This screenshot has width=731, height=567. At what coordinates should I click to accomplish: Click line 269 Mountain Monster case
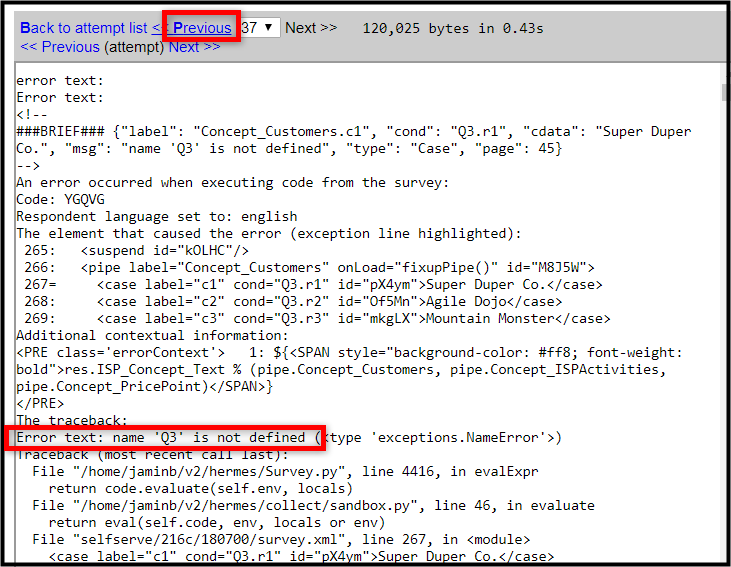coord(317,318)
